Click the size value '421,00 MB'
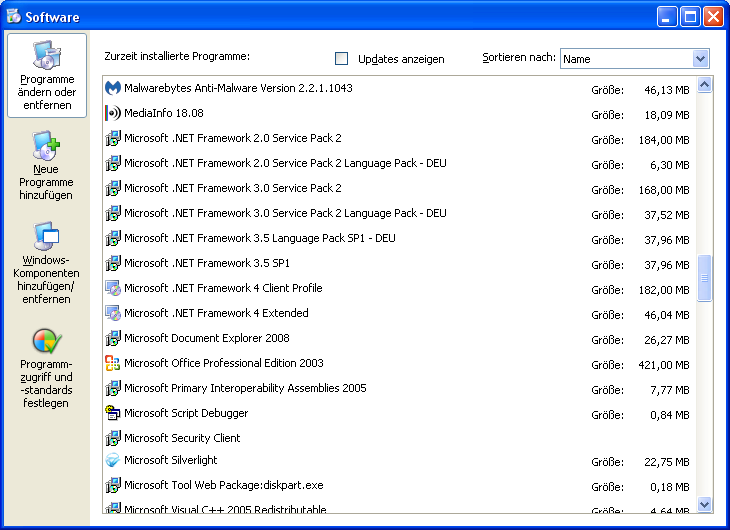This screenshot has height=530, width=730. click(x=664, y=365)
